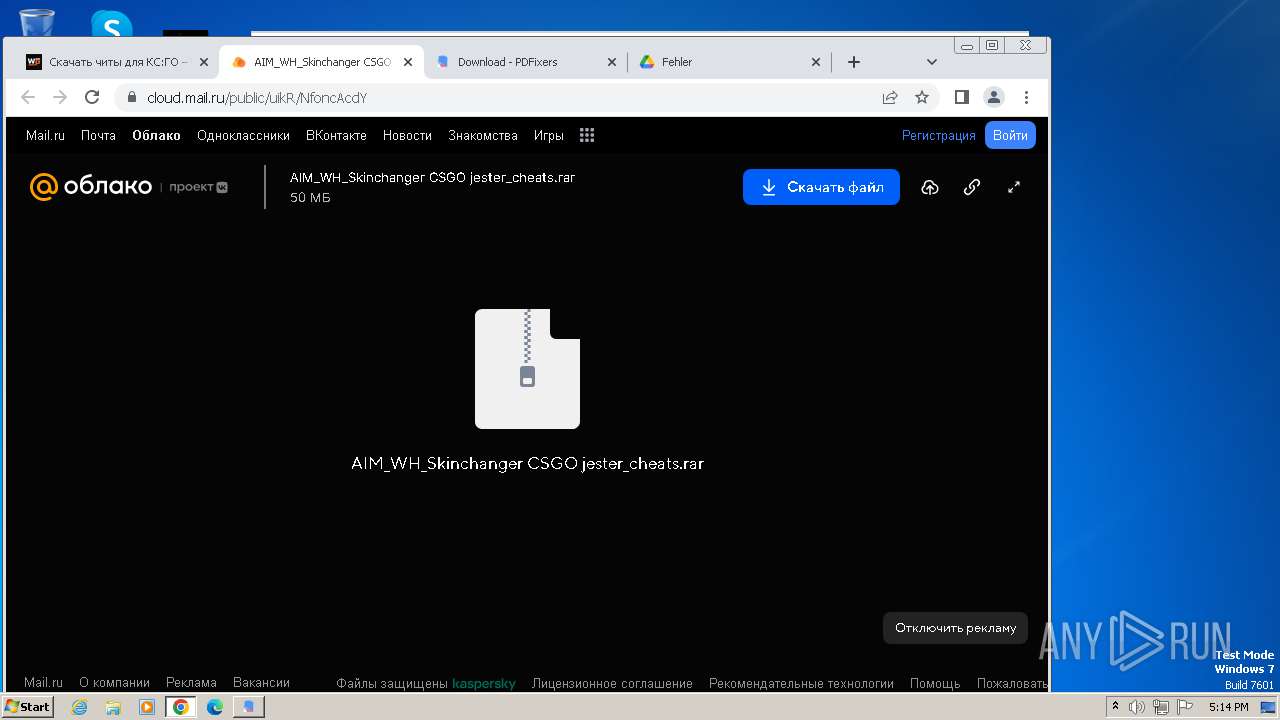Open Вакансии footer link
This screenshot has height=720, width=1280.
point(261,683)
